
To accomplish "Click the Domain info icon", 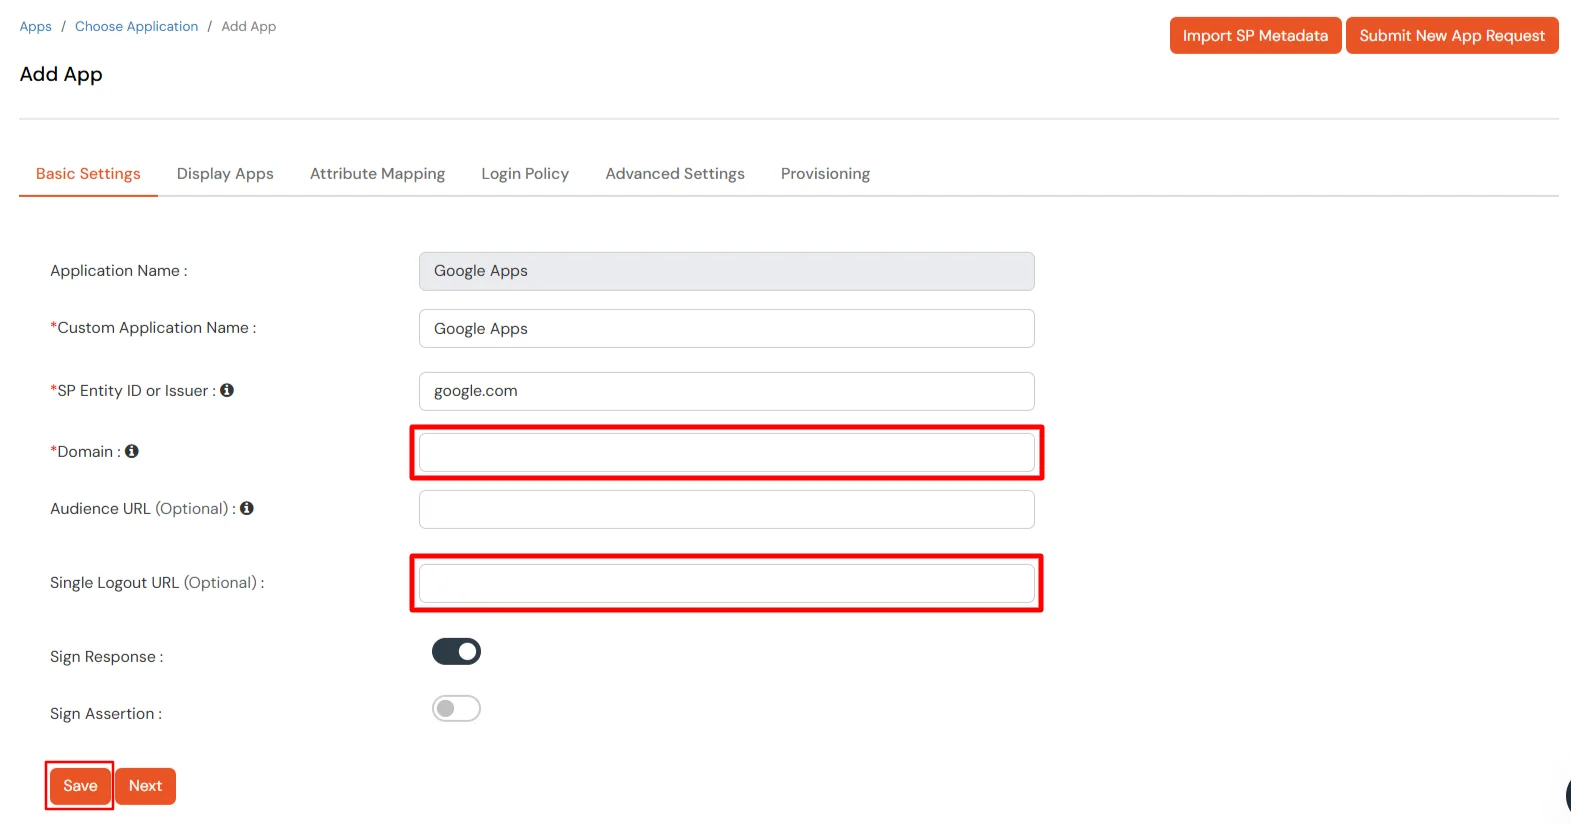I will [x=132, y=451].
